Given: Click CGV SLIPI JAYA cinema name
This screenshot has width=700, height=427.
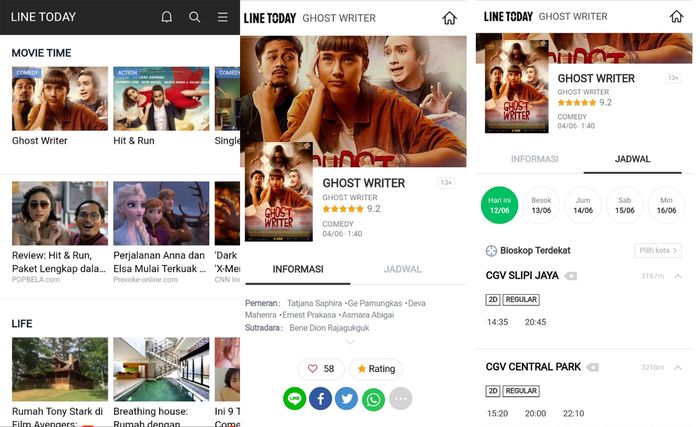Looking at the screenshot, I should pyautogui.click(x=522, y=276).
